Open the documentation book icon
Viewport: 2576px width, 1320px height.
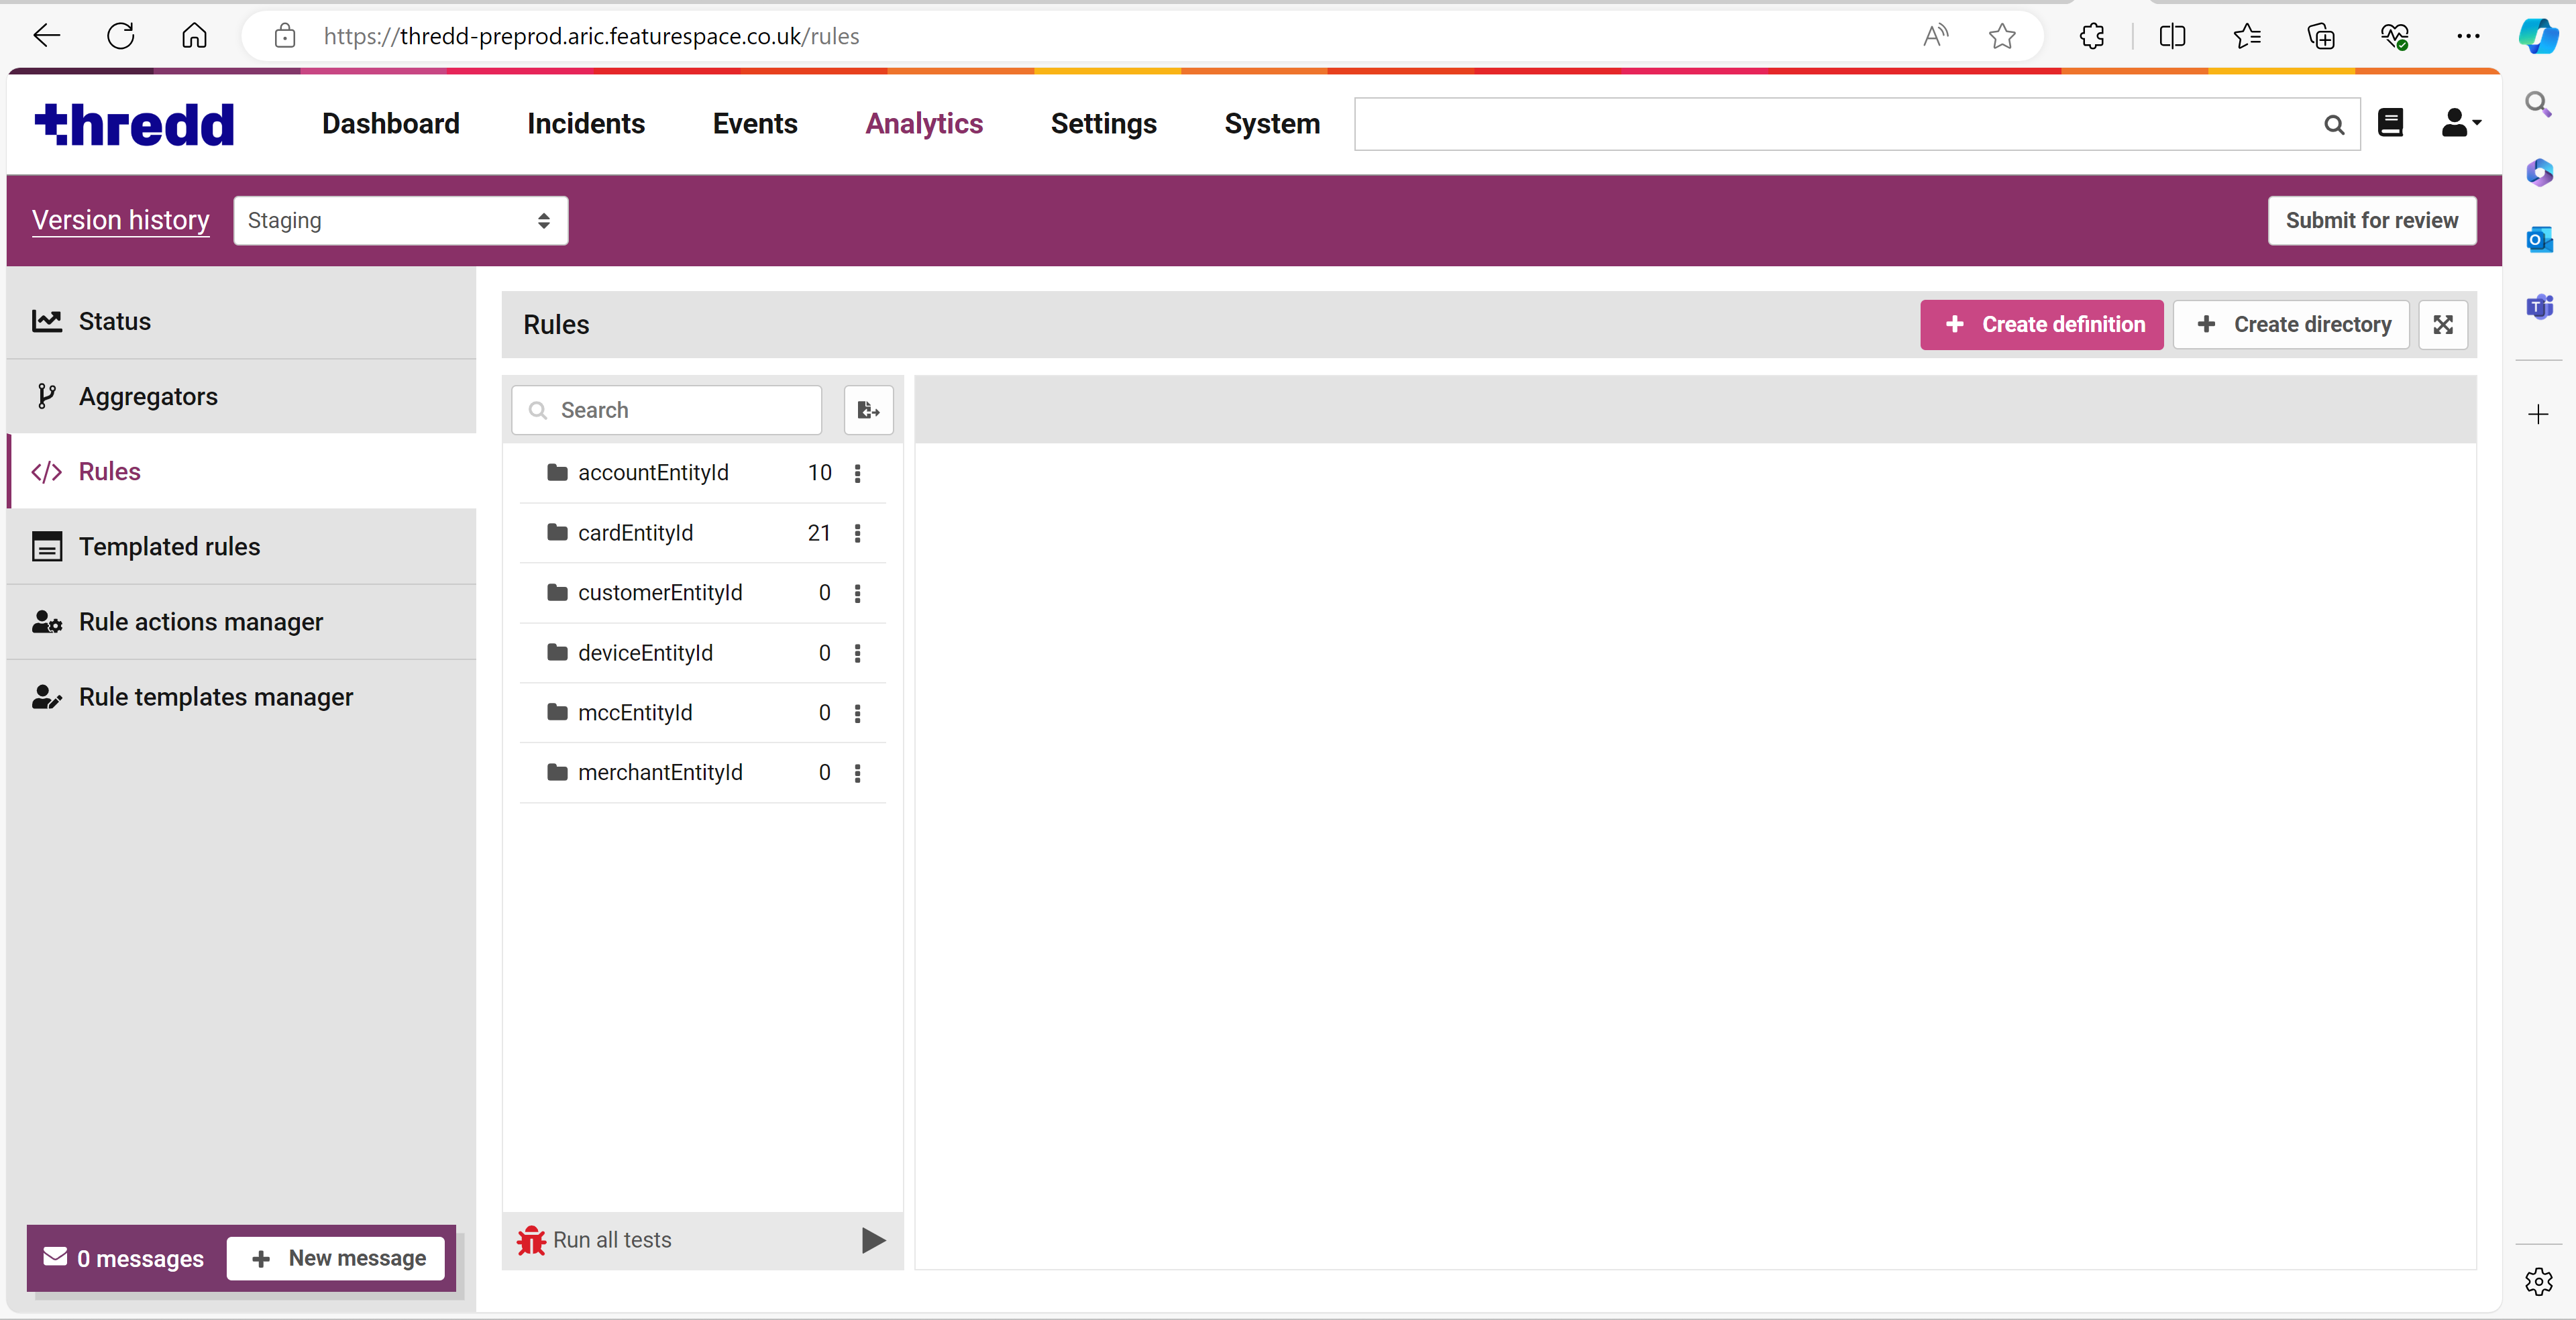2390,123
